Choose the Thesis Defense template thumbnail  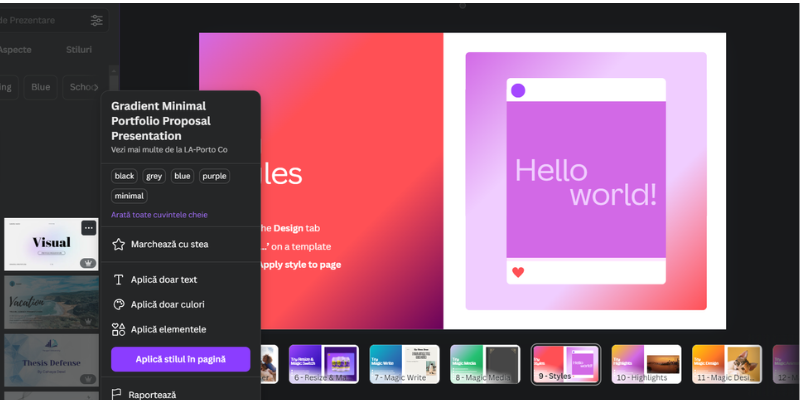50,360
